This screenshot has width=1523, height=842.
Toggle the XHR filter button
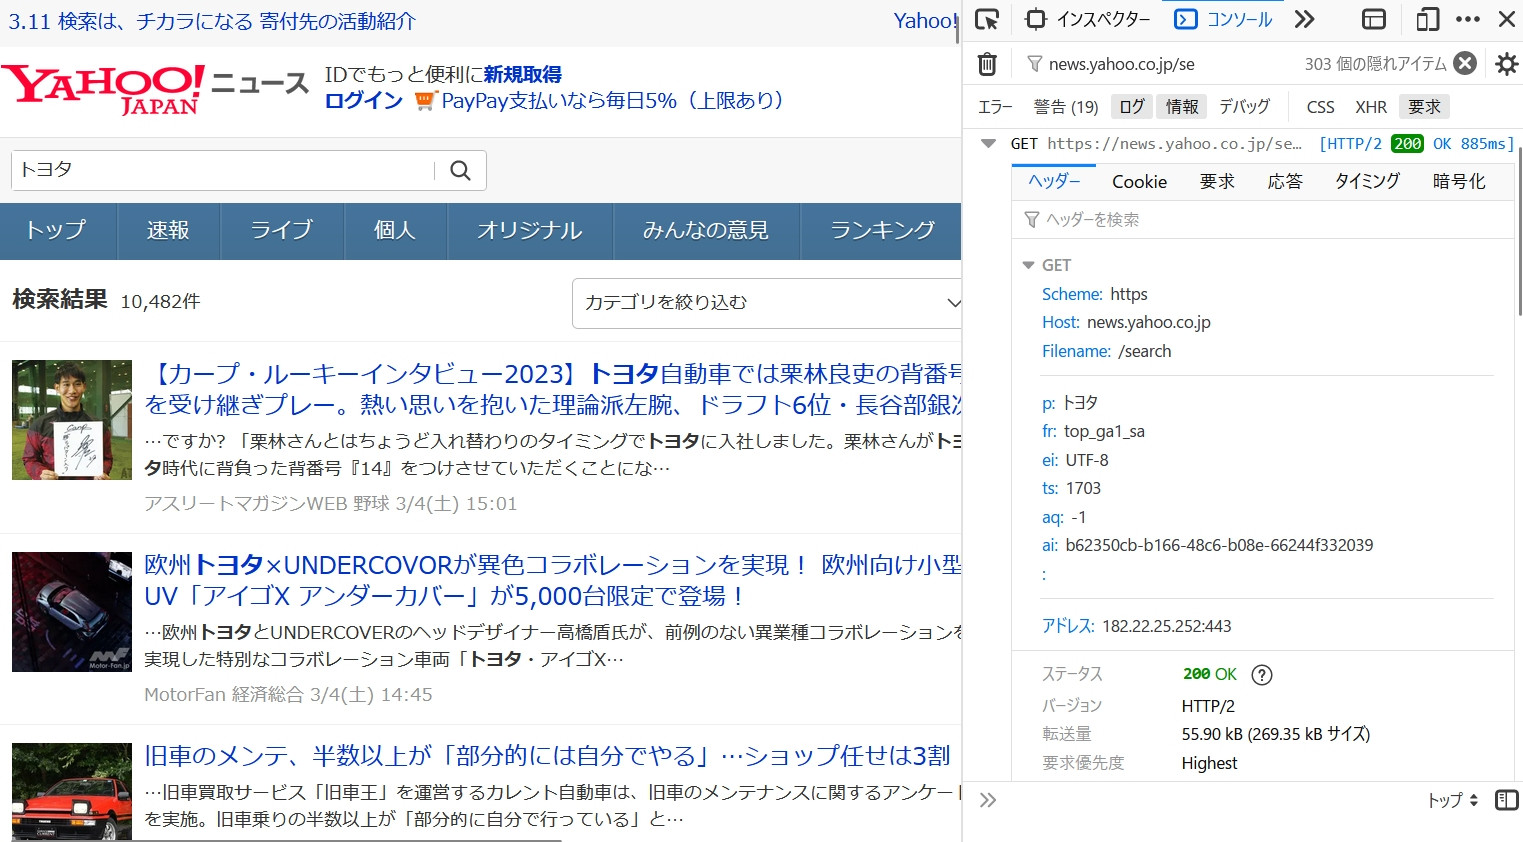[1371, 107]
